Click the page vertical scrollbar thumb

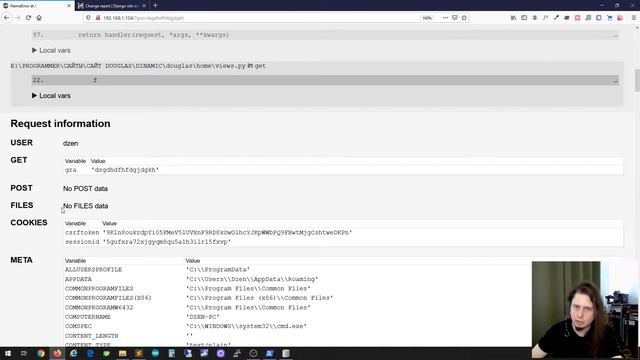coord(637,80)
